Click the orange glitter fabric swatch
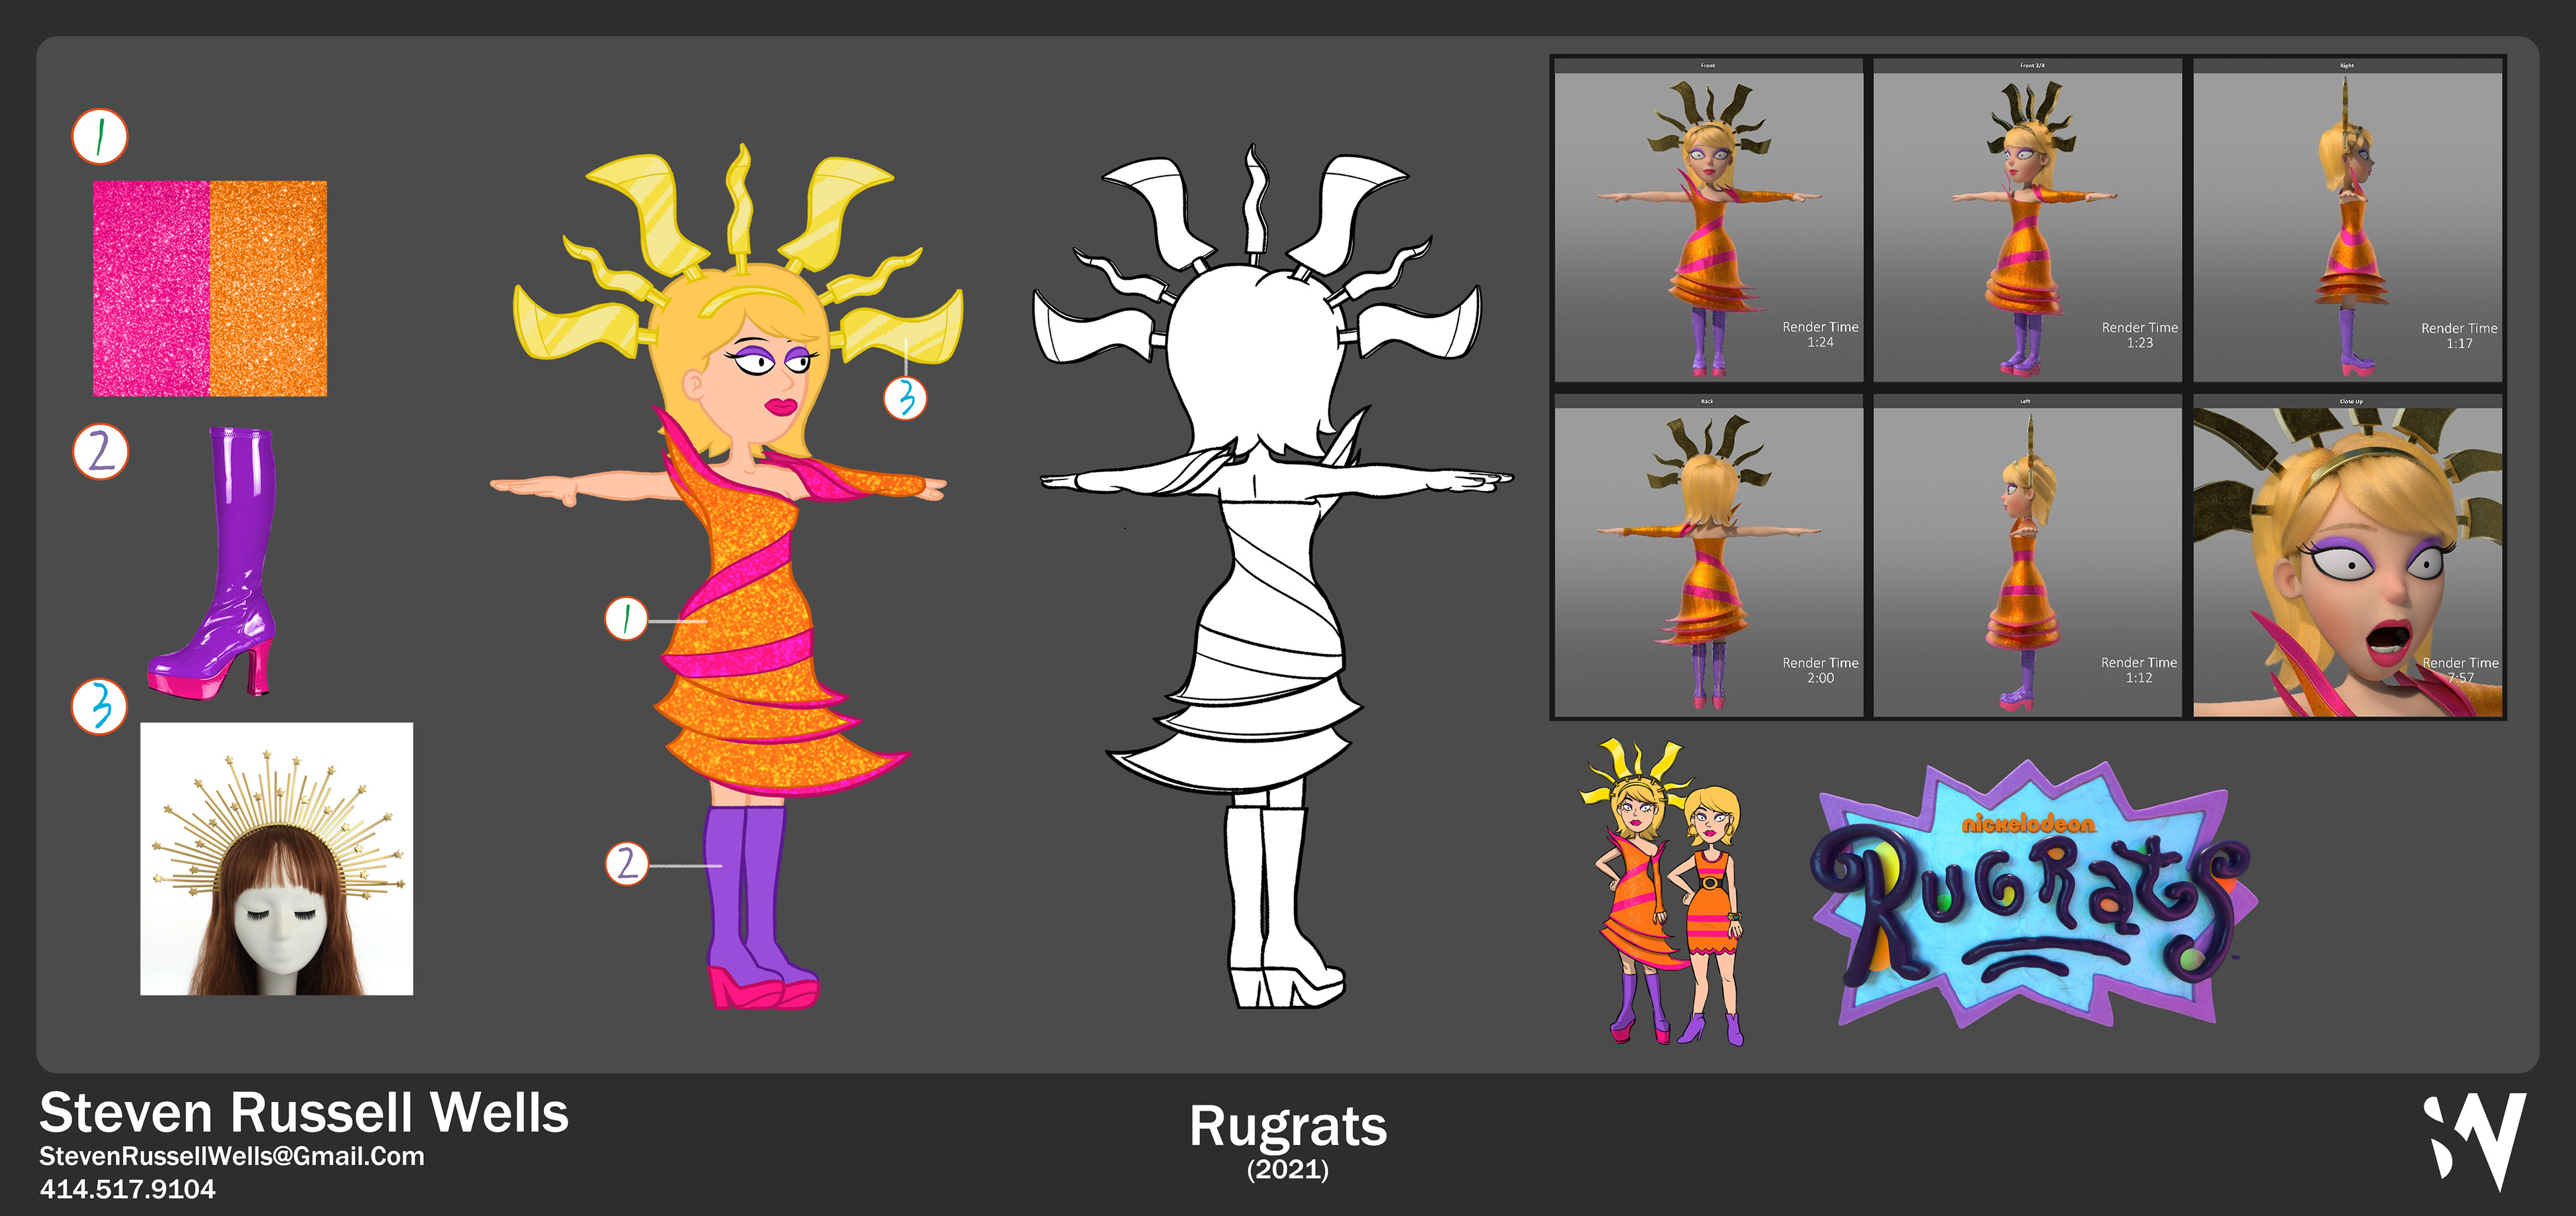Viewport: 2576px width, 1216px height. coord(268,288)
